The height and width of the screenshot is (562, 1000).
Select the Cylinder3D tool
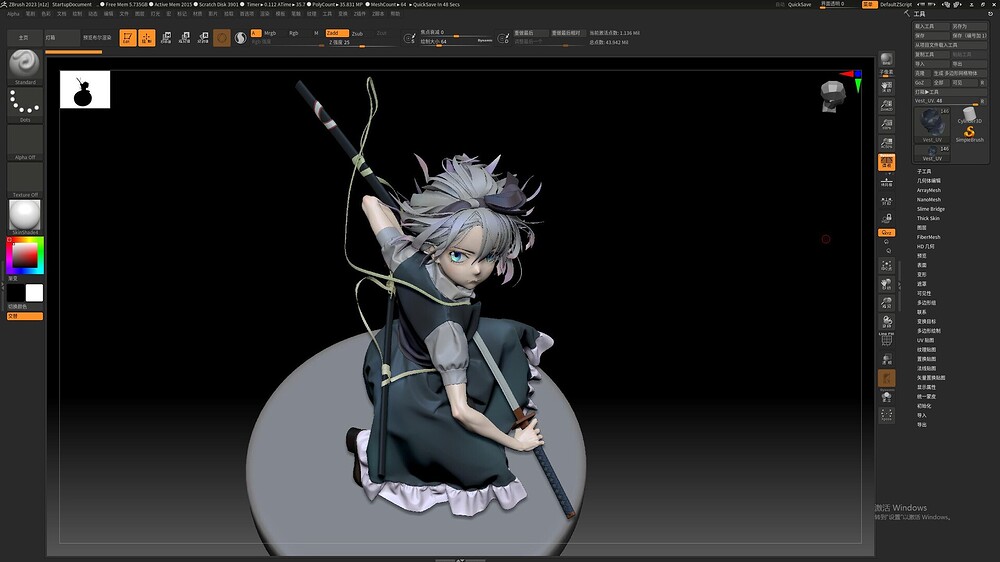tap(969, 115)
